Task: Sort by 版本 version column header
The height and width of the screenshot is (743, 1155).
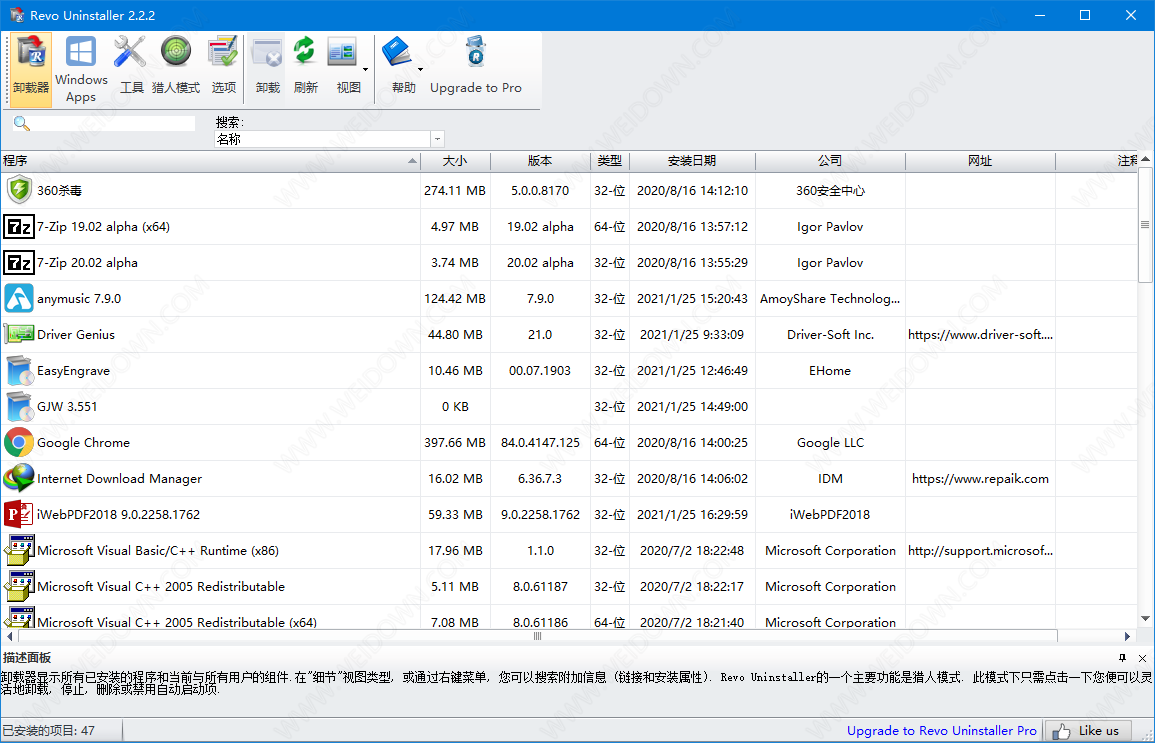Action: pyautogui.click(x=540, y=161)
